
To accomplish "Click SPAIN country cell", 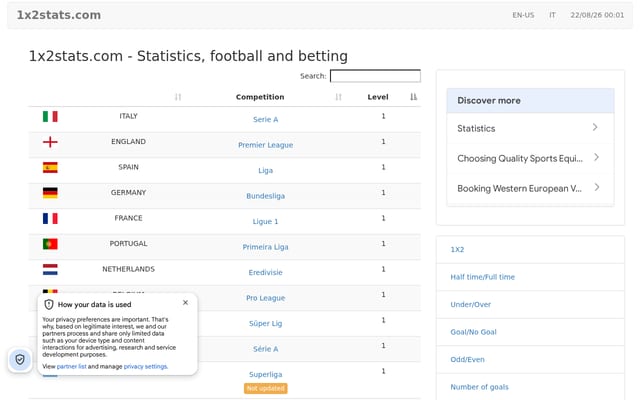I will point(128,167).
